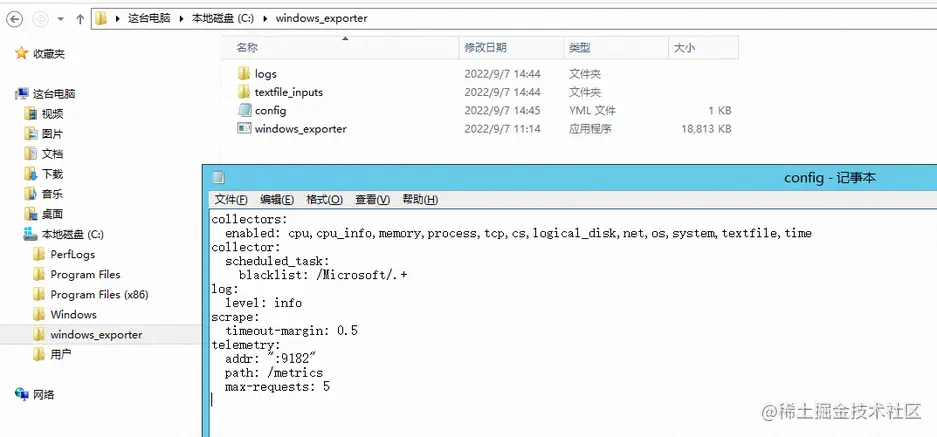Select the windows_exporter application icon
The height and width of the screenshot is (437, 937).
point(244,128)
